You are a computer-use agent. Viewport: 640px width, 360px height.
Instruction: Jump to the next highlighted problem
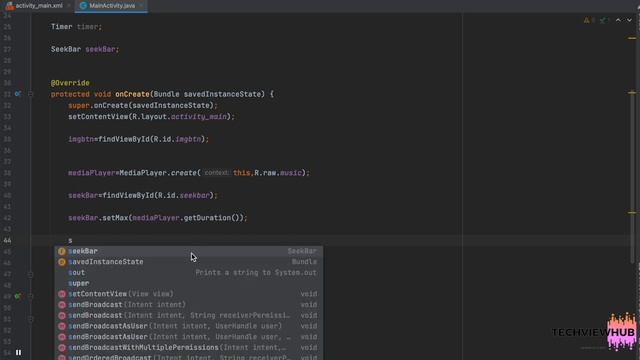[x=629, y=20]
